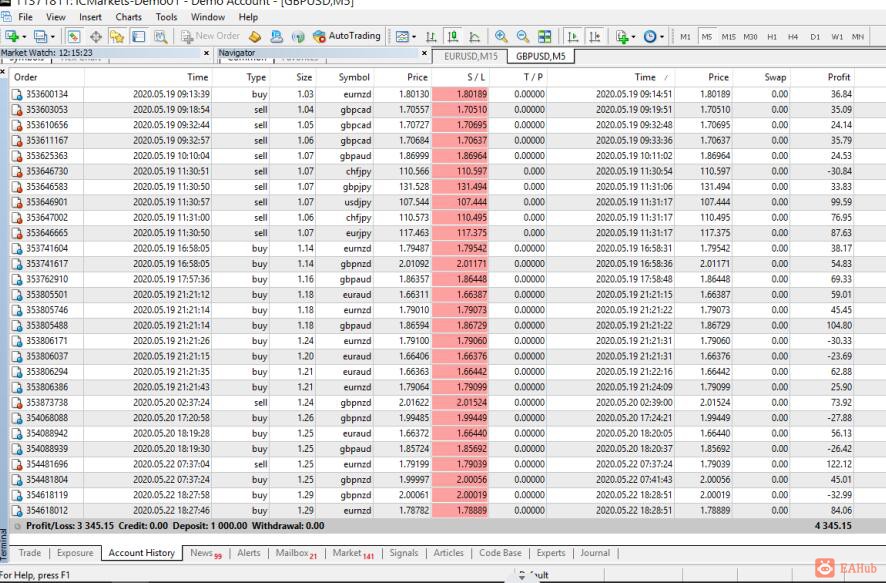
Task: Select profit value 122.12
Action: 839,464
